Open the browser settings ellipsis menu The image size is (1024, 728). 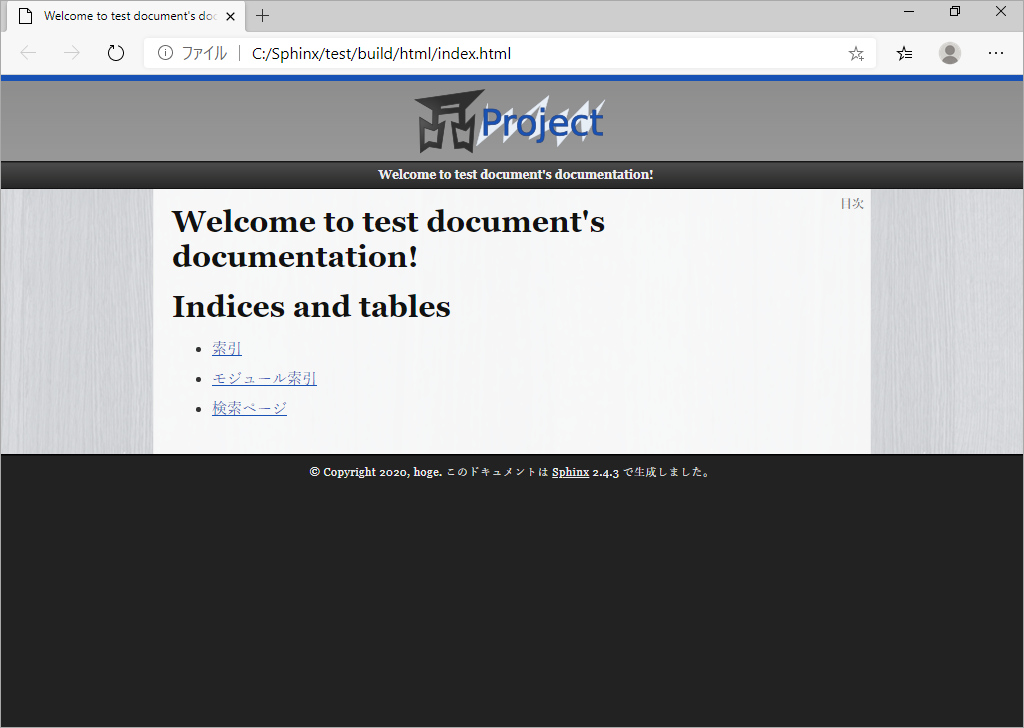[995, 53]
